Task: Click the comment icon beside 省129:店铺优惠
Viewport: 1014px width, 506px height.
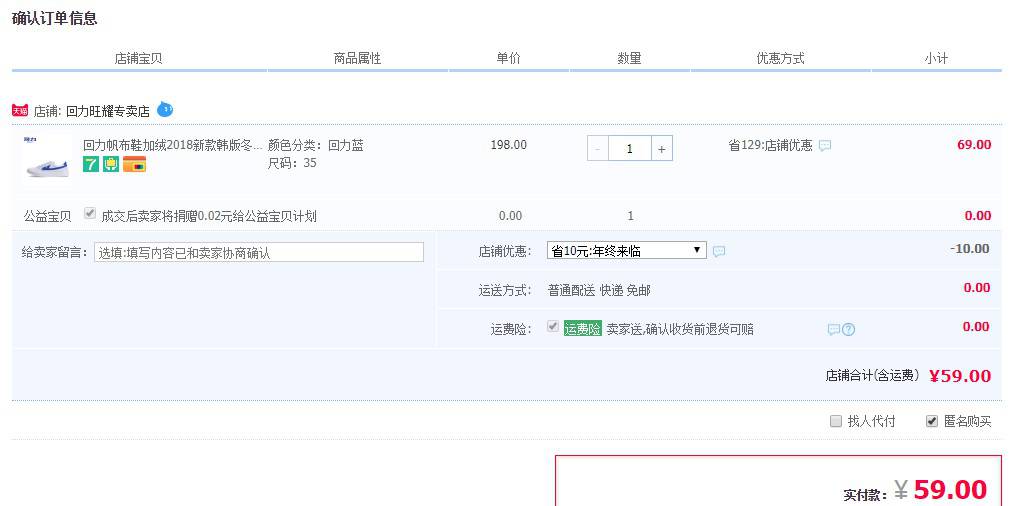Action: (x=825, y=146)
